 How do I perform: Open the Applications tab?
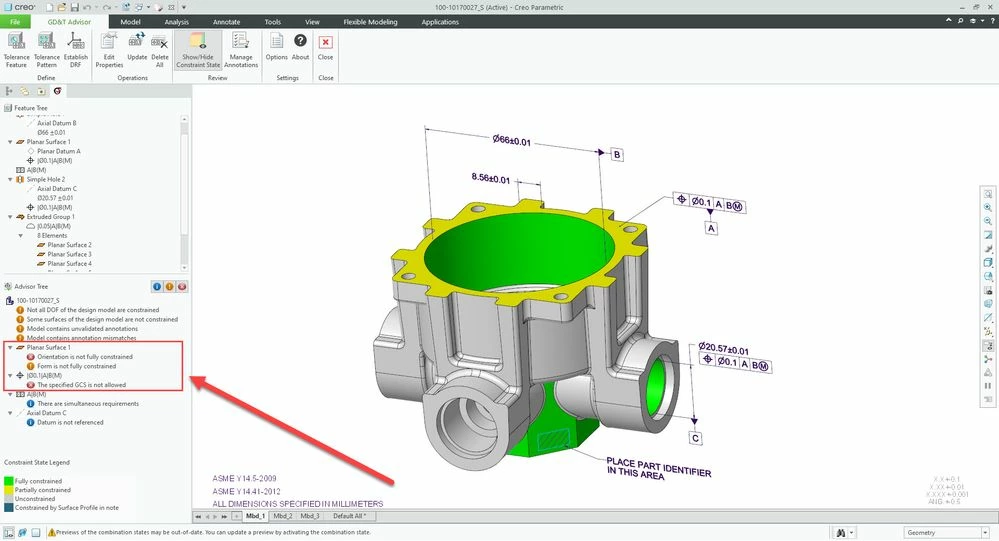440,22
